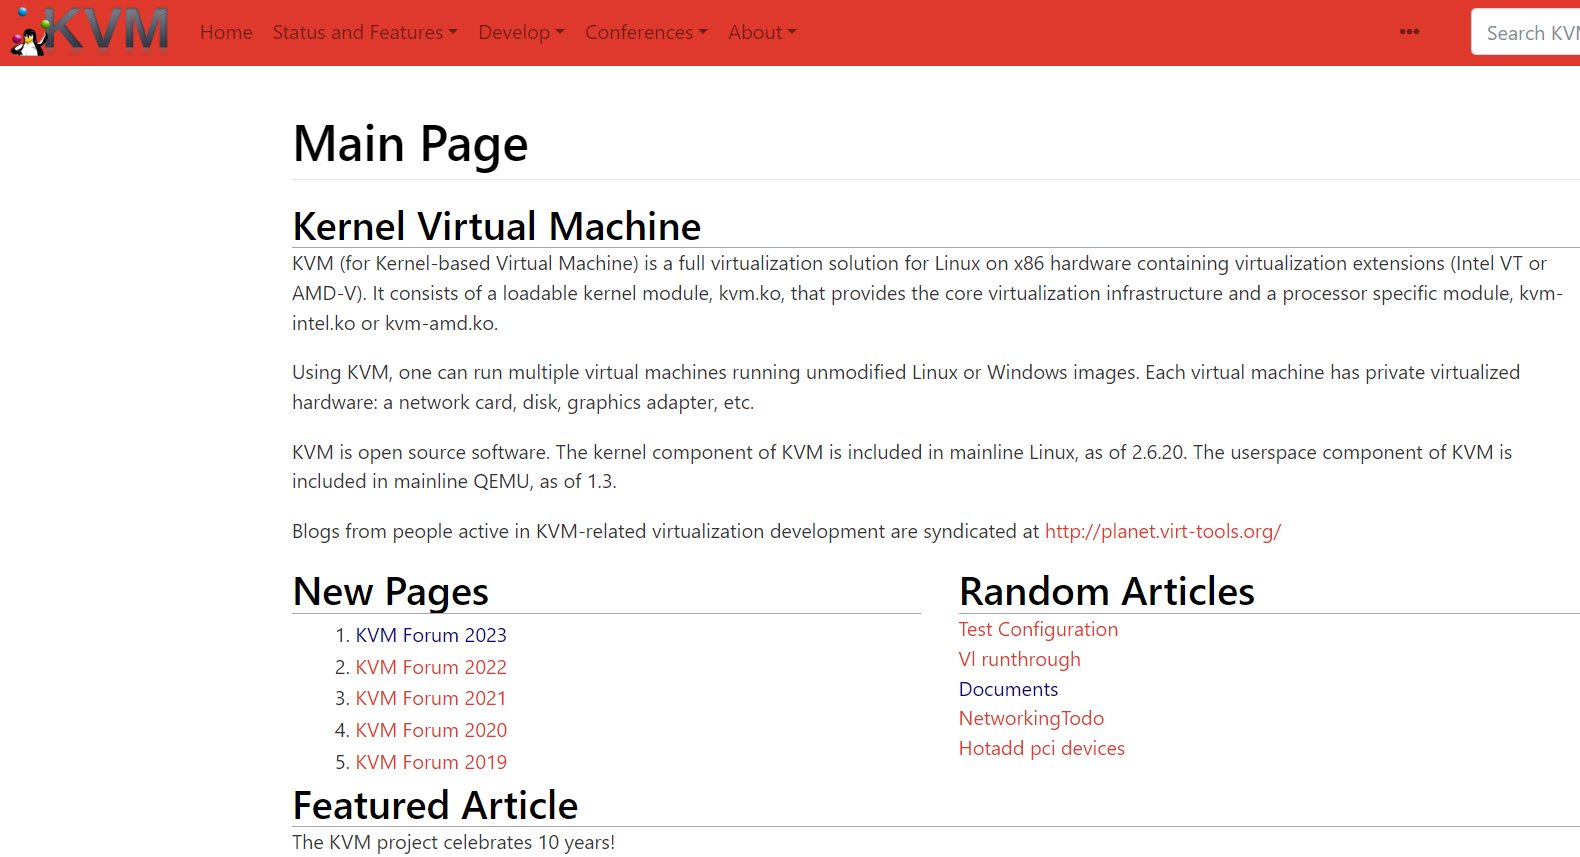This screenshot has width=1580, height=857.
Task: Visit the KVM Forum 2021 link
Action: pos(431,698)
